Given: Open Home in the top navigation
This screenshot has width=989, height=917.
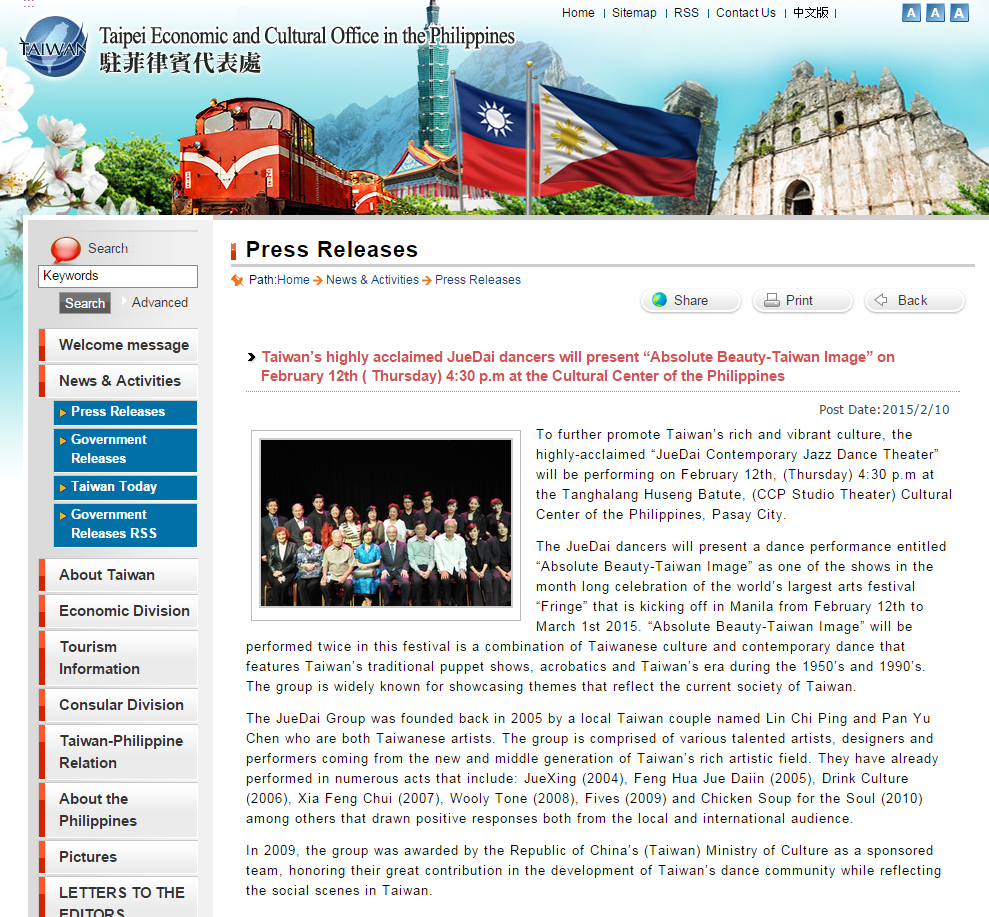Looking at the screenshot, I should pyautogui.click(x=578, y=13).
